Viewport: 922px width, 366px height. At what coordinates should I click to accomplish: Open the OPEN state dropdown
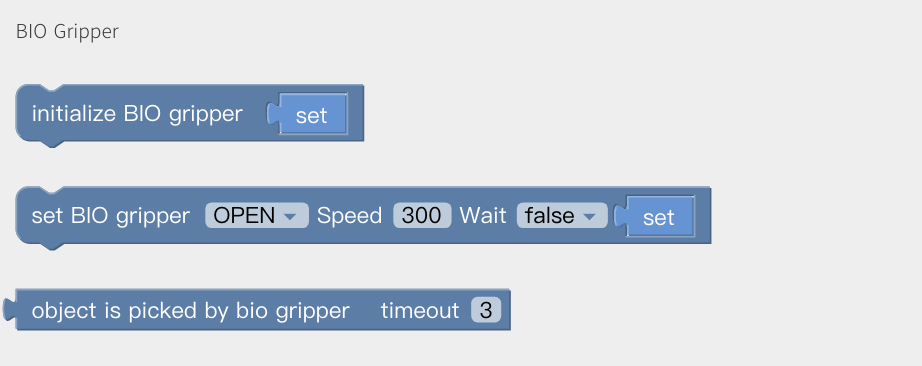[256, 215]
